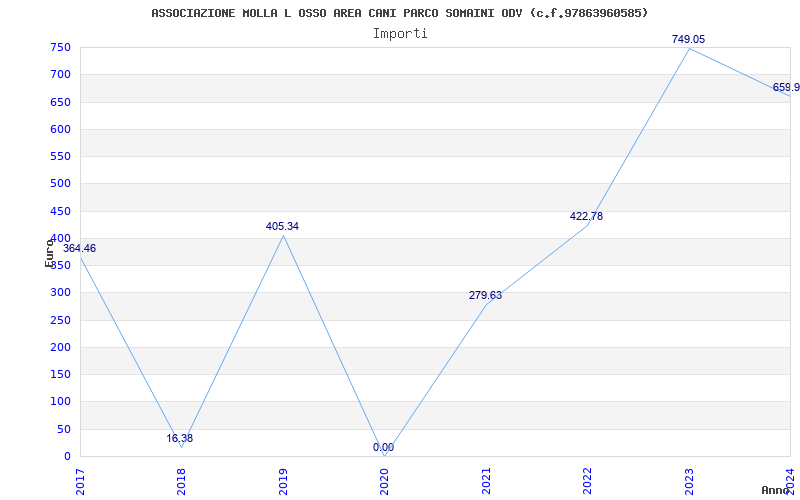This screenshot has width=800, height=500.
Task: Click the 750 y-axis tick label
Action: click(x=60, y=47)
